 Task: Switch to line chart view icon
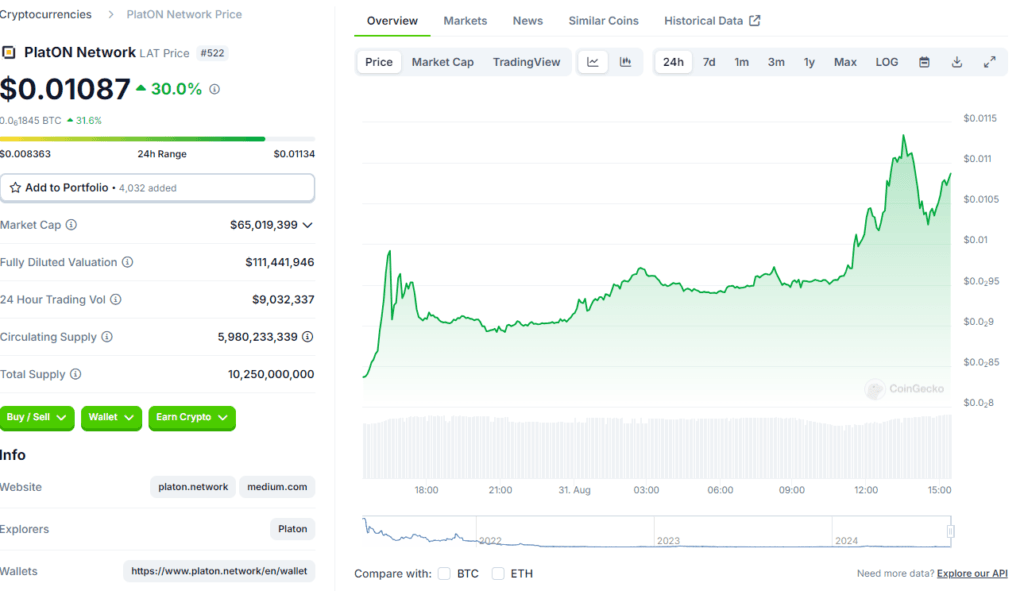tap(593, 62)
